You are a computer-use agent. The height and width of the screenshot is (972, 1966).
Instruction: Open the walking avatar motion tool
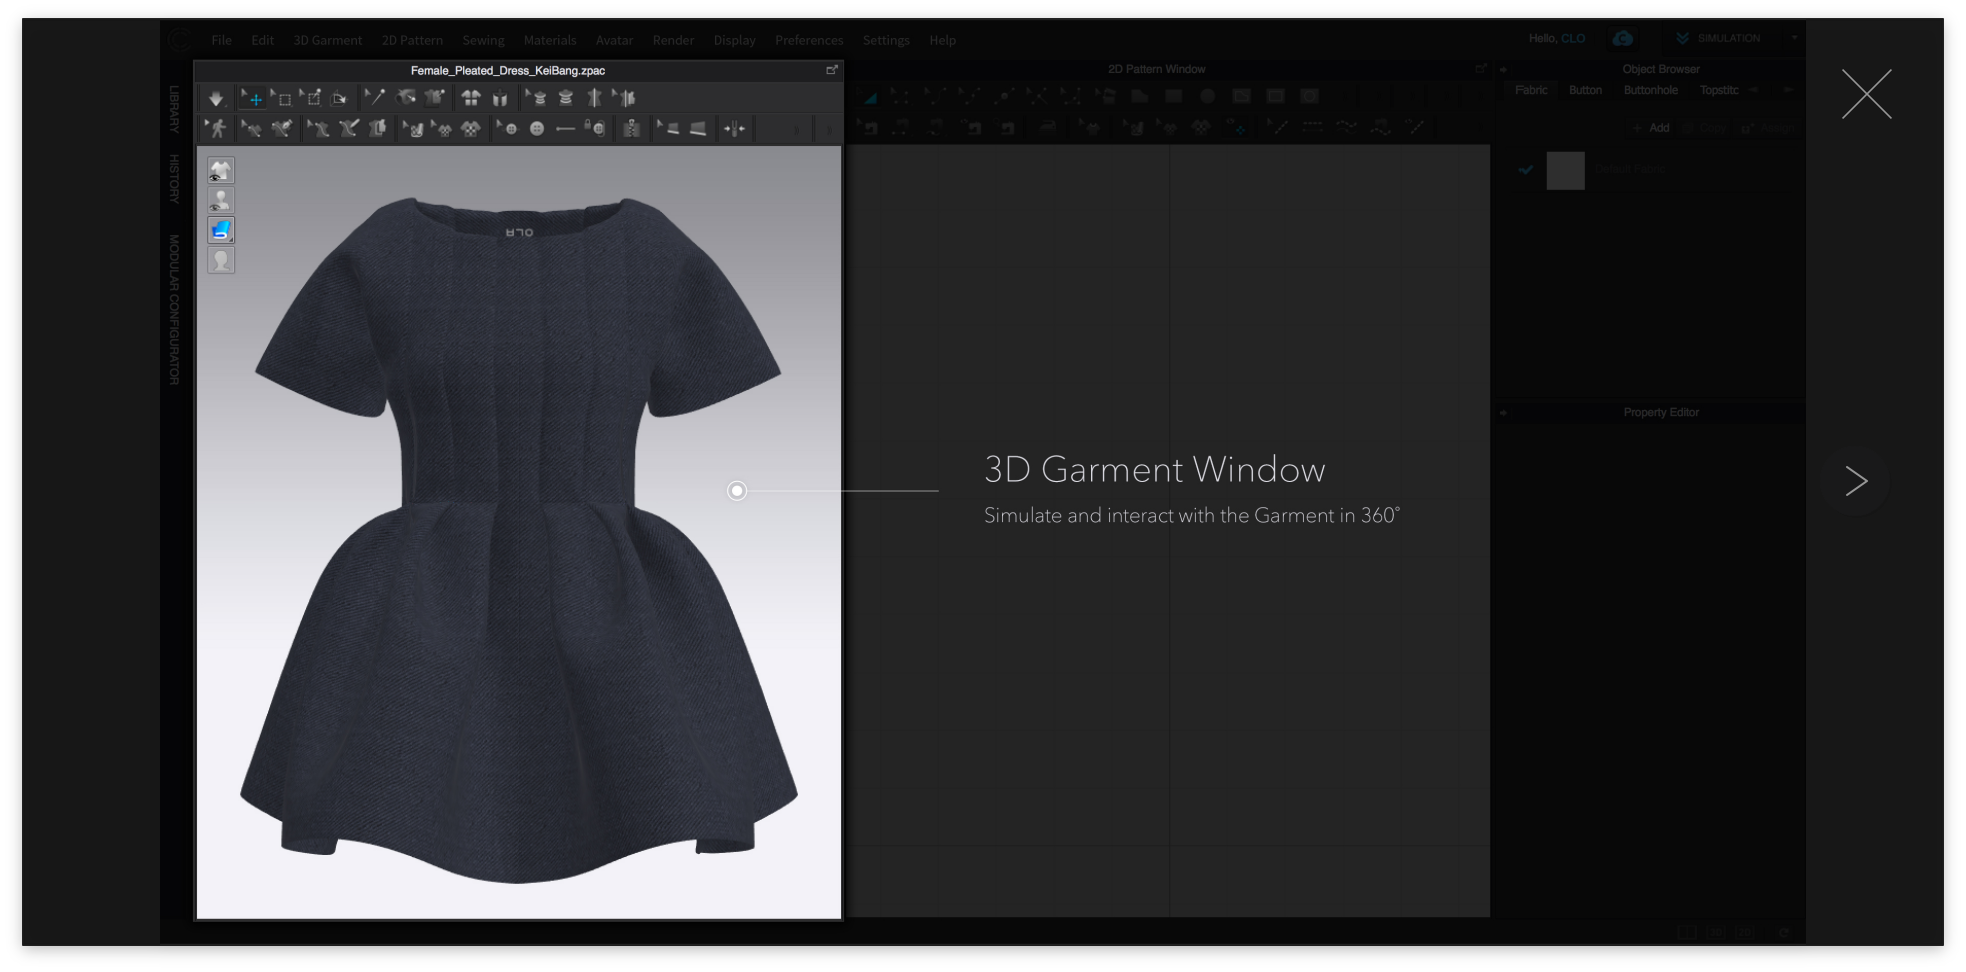pyautogui.click(x=216, y=128)
